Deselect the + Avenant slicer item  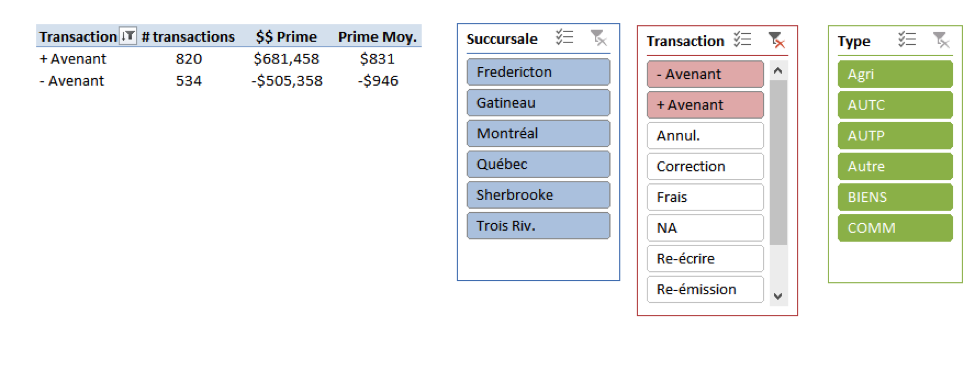pyautogui.click(x=705, y=105)
